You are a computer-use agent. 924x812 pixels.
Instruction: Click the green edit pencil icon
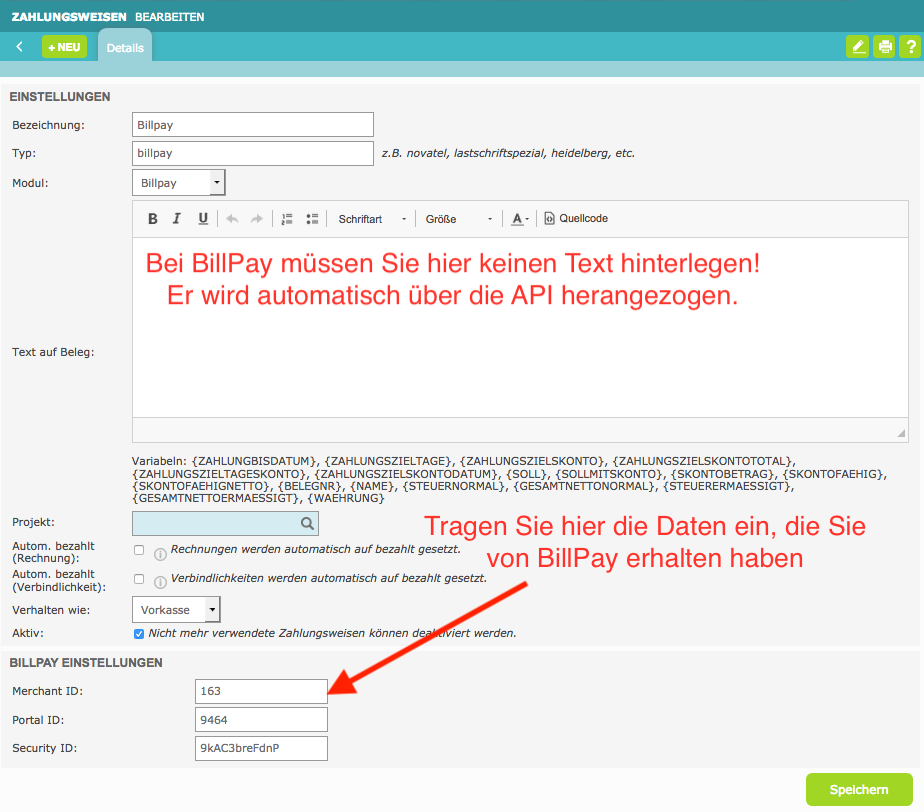(857, 47)
